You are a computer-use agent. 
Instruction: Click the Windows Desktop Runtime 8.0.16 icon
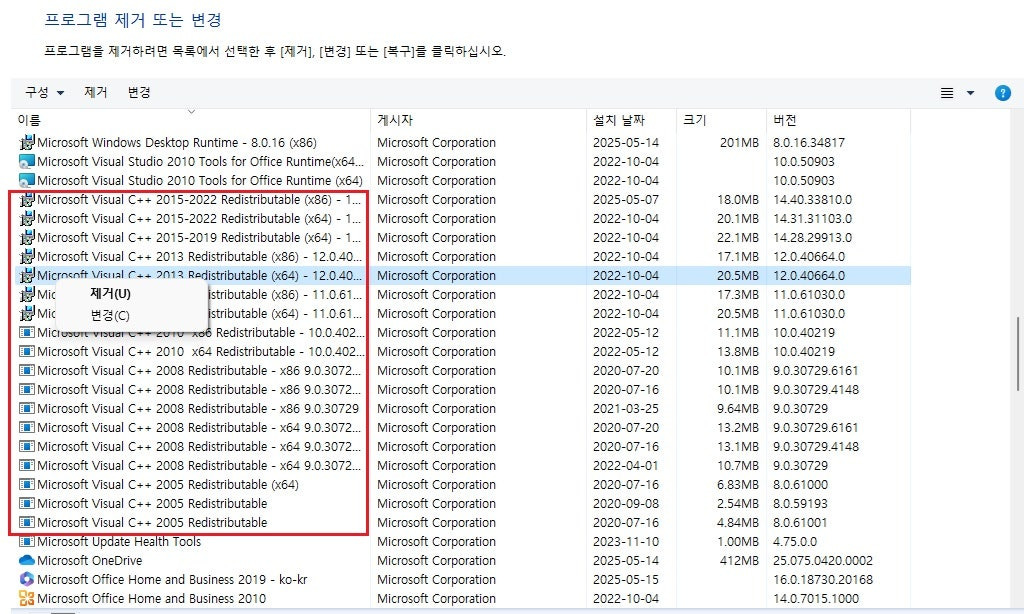(27, 142)
